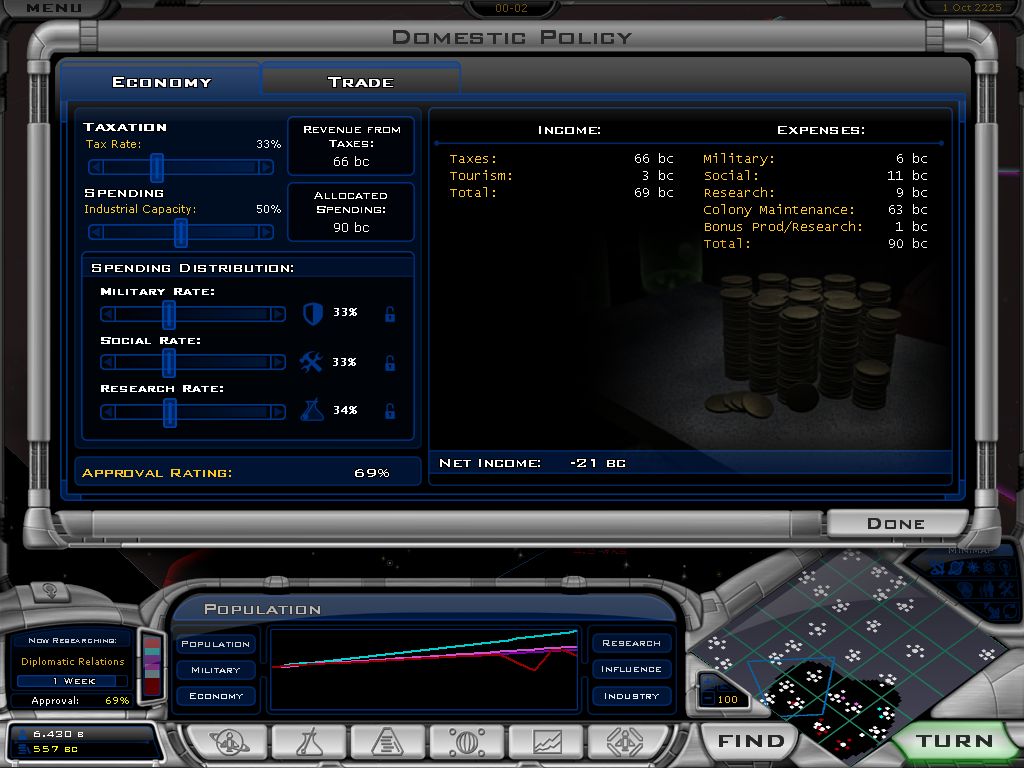Decrease Industrial Capacity with the left arrow

point(96,232)
